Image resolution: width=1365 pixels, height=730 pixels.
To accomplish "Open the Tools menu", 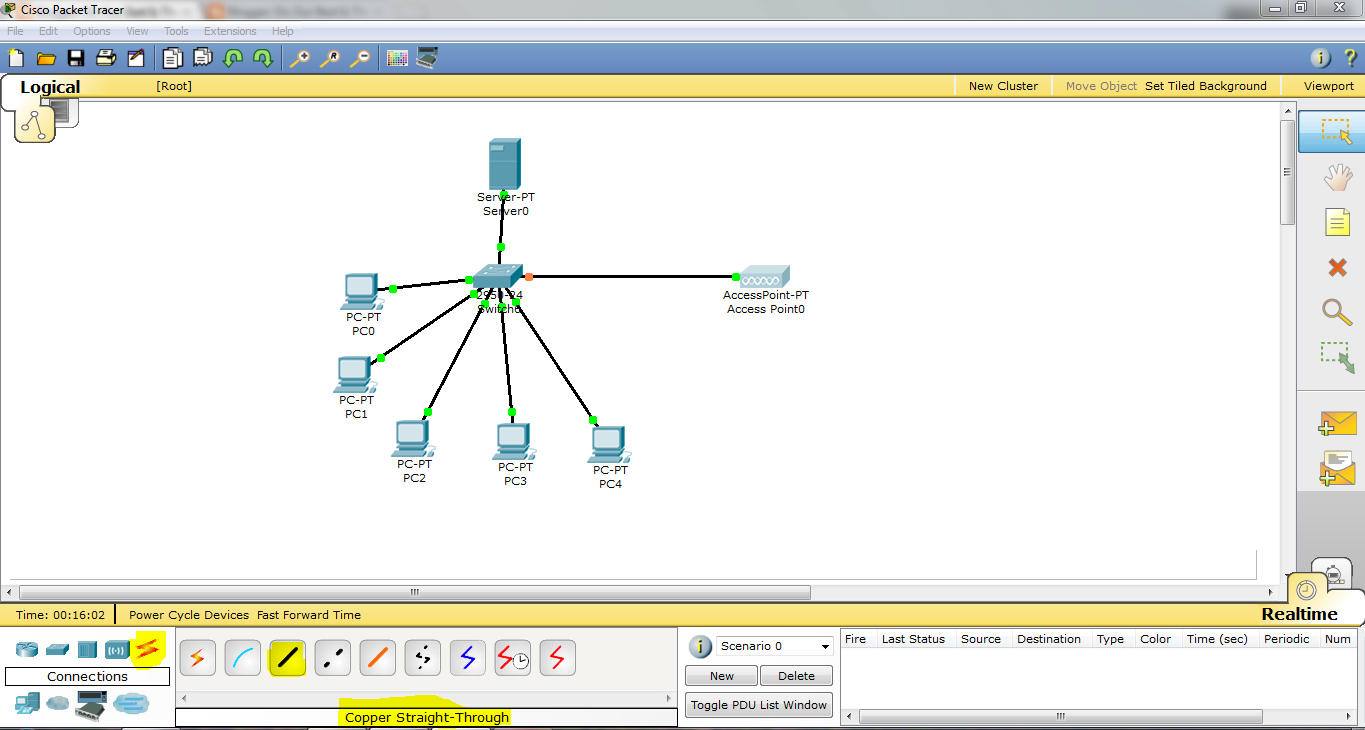I will point(176,31).
